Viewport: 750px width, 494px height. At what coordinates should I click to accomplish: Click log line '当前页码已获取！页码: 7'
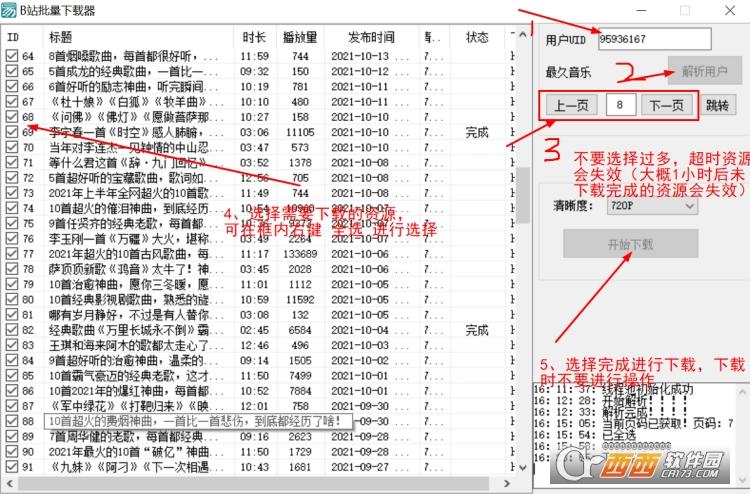coord(634,423)
